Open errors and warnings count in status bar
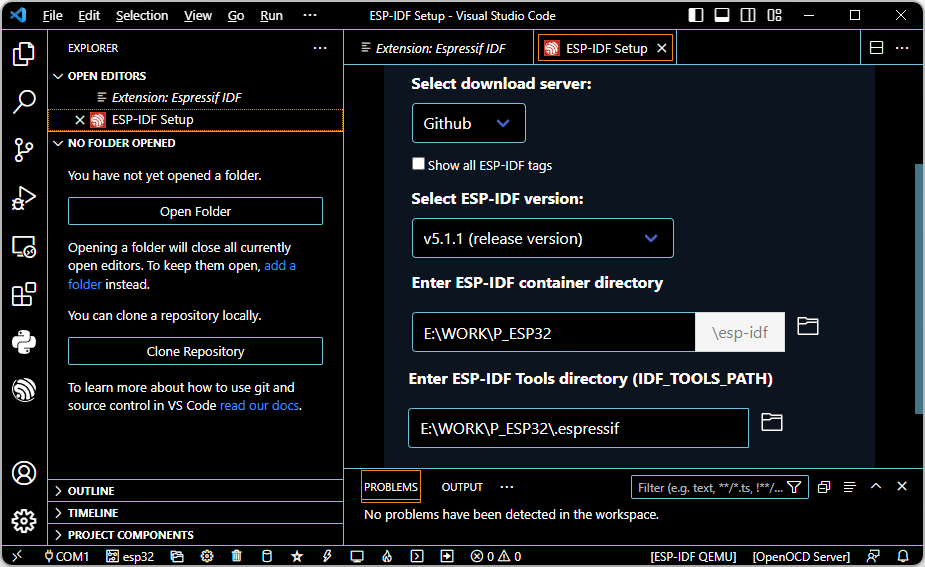The width and height of the screenshot is (925, 567). [x=496, y=556]
